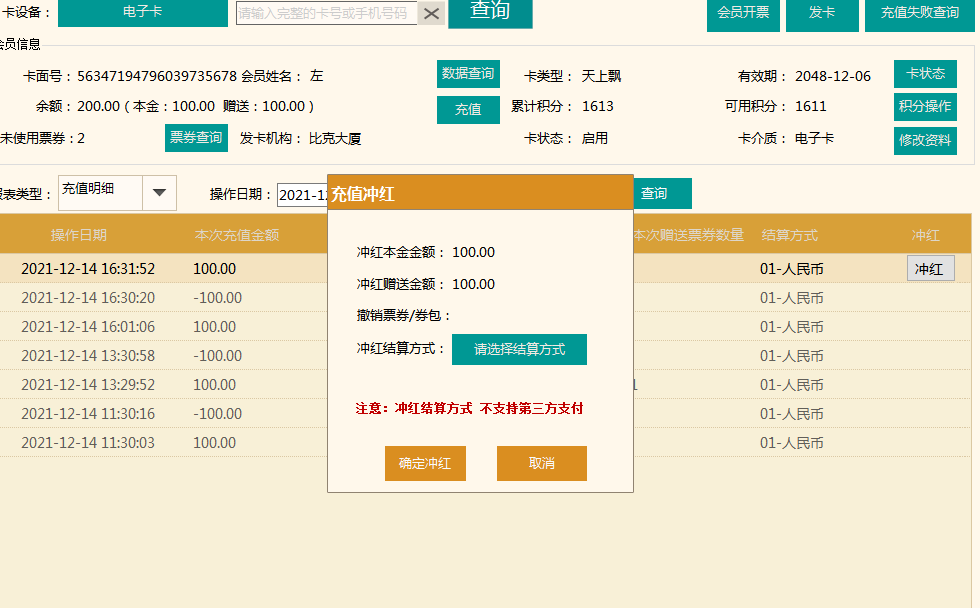This screenshot has height=608, width=980.
Task: Open 充值失败查询 failed recharge query
Action: (919, 13)
